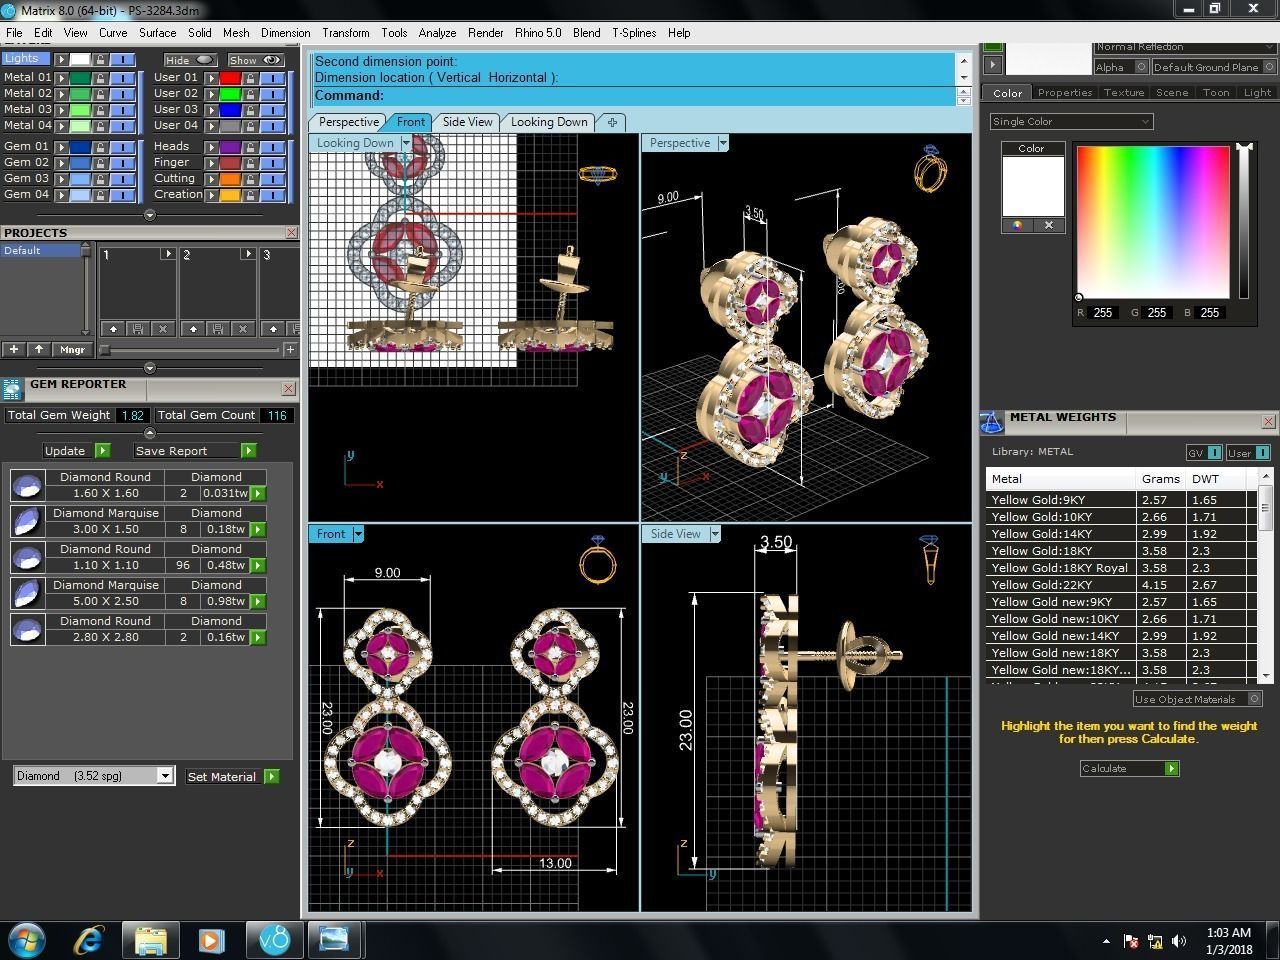
Task: Click the Set Material button
Action: [232, 776]
